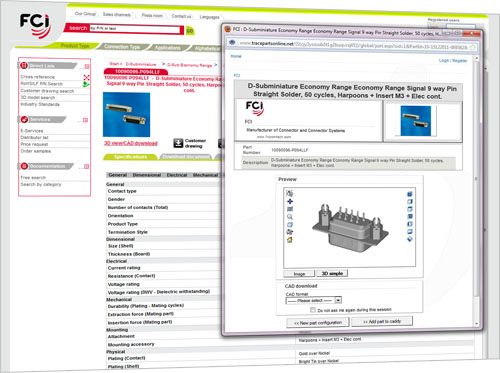
Task: Select the isometric view diamond icon
Action: (410, 239)
